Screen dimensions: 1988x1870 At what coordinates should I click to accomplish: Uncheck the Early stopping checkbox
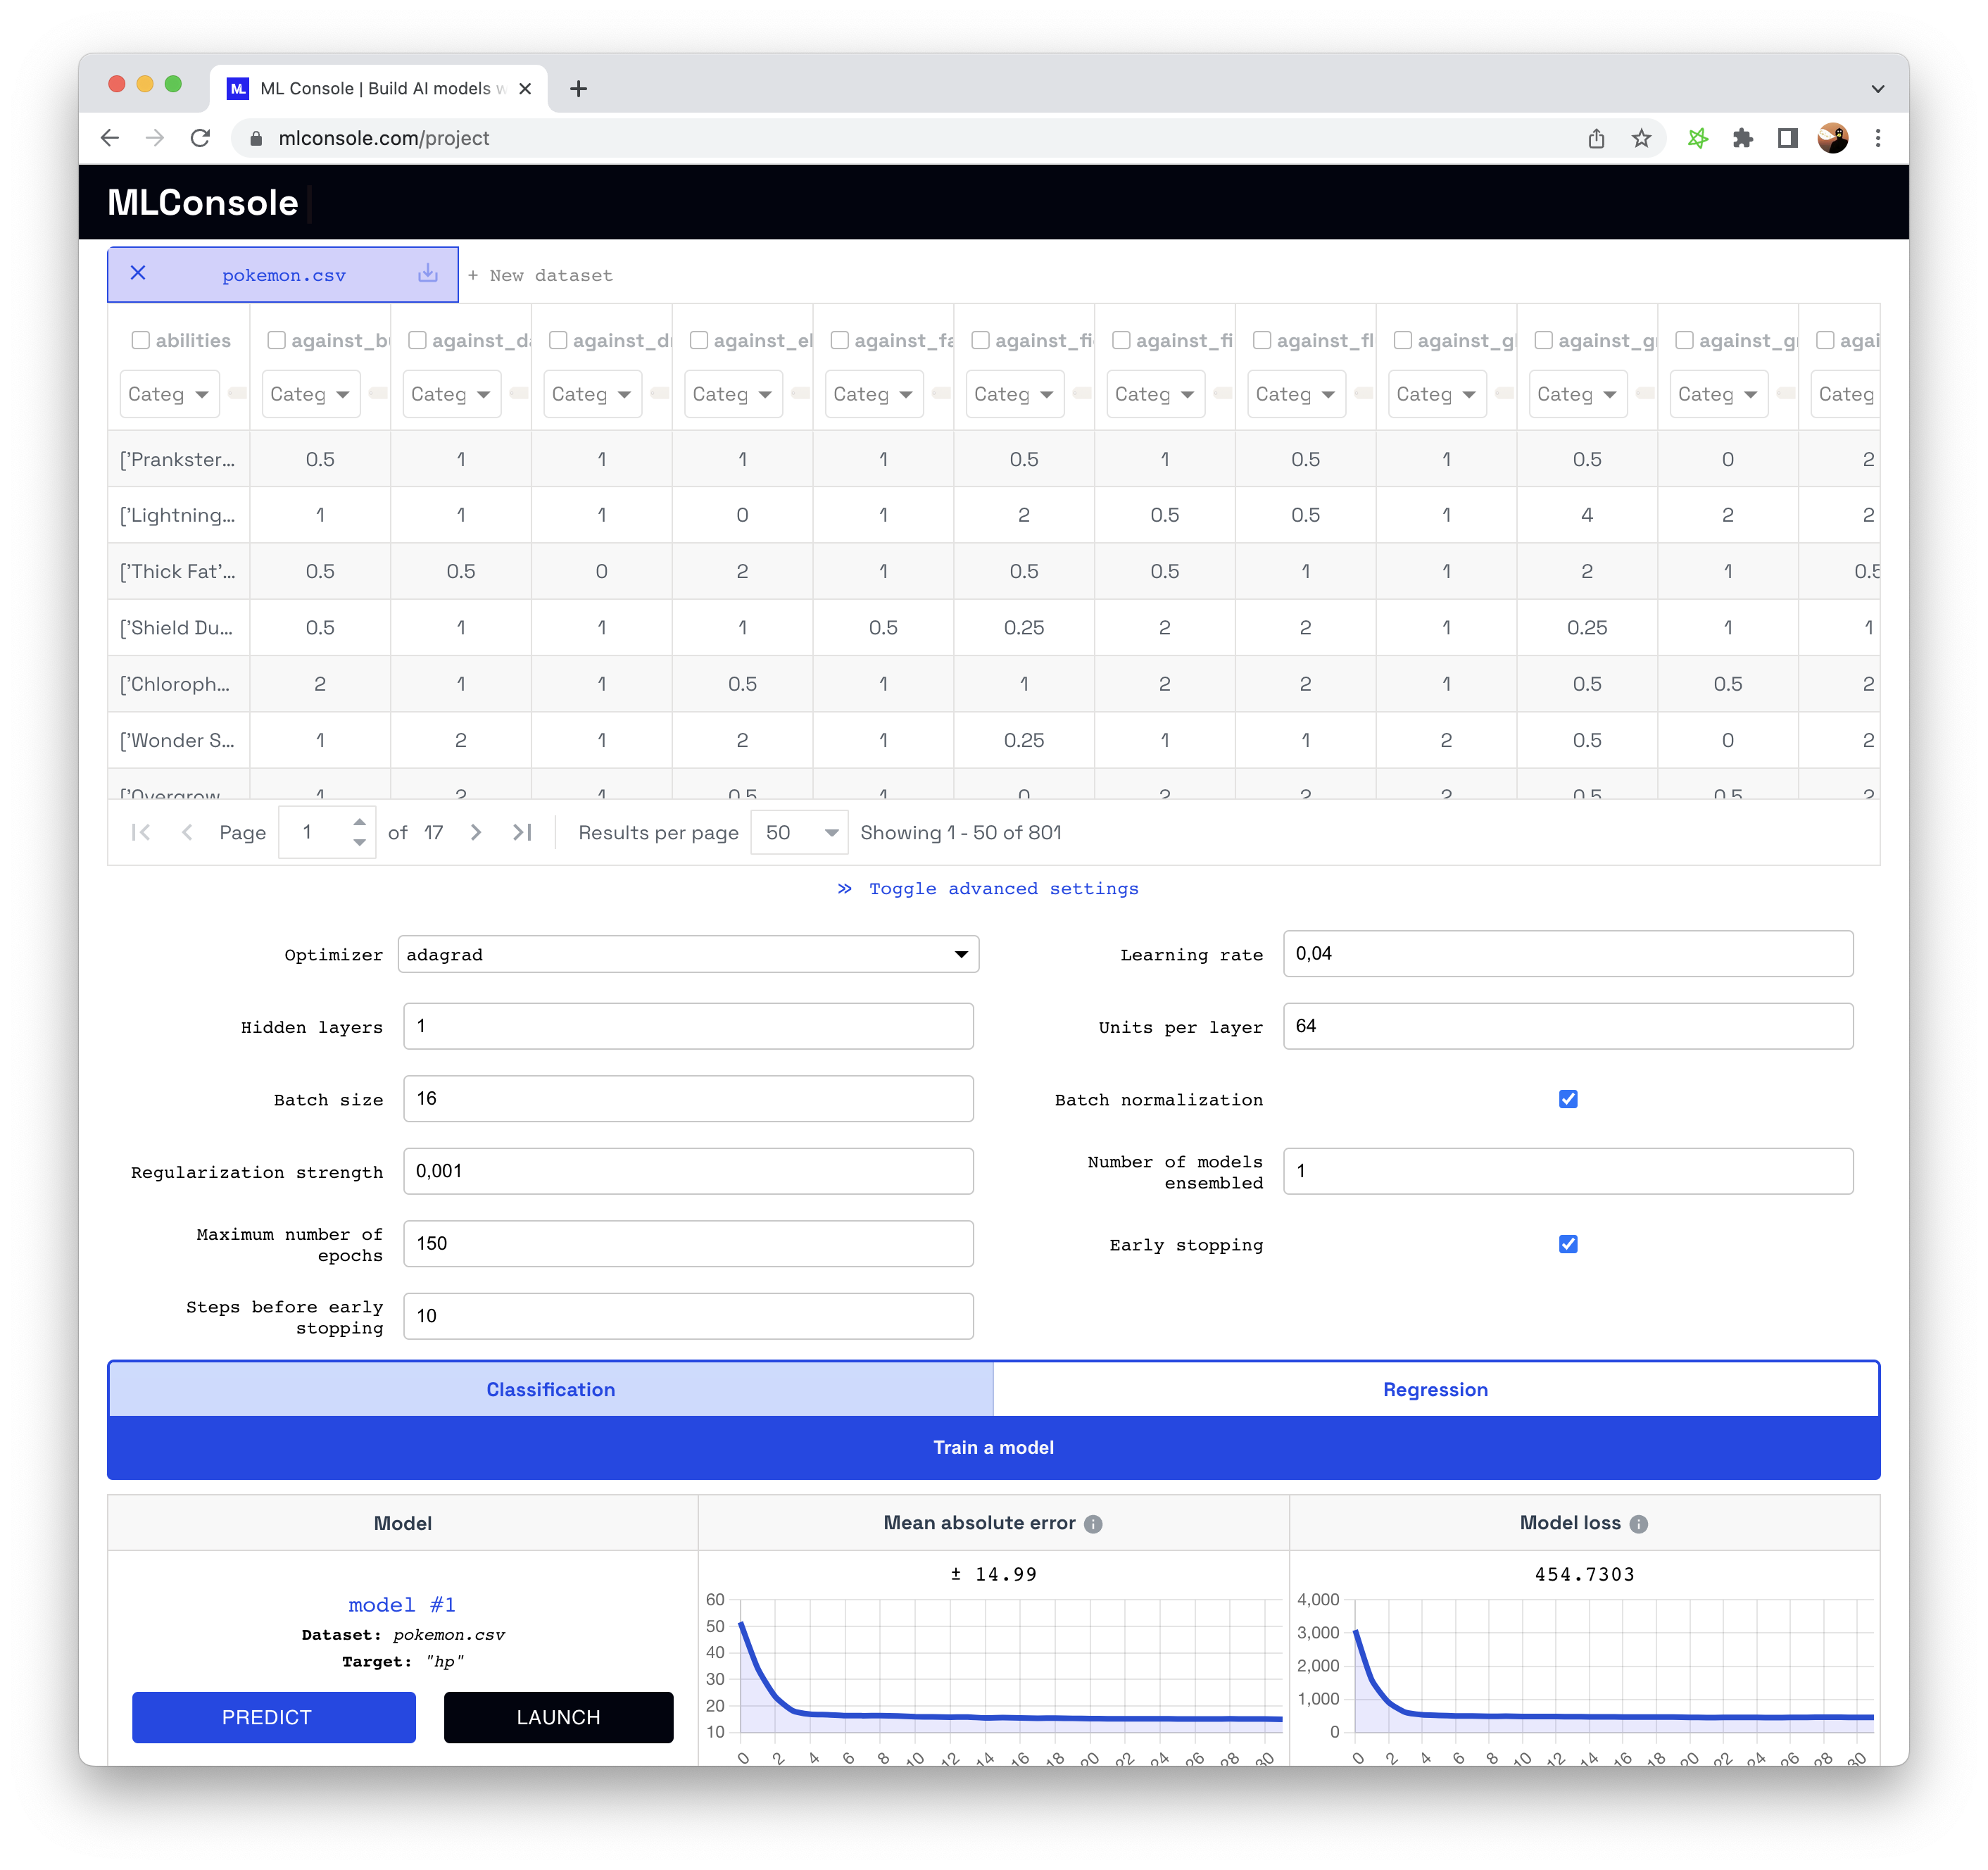click(x=1567, y=1244)
